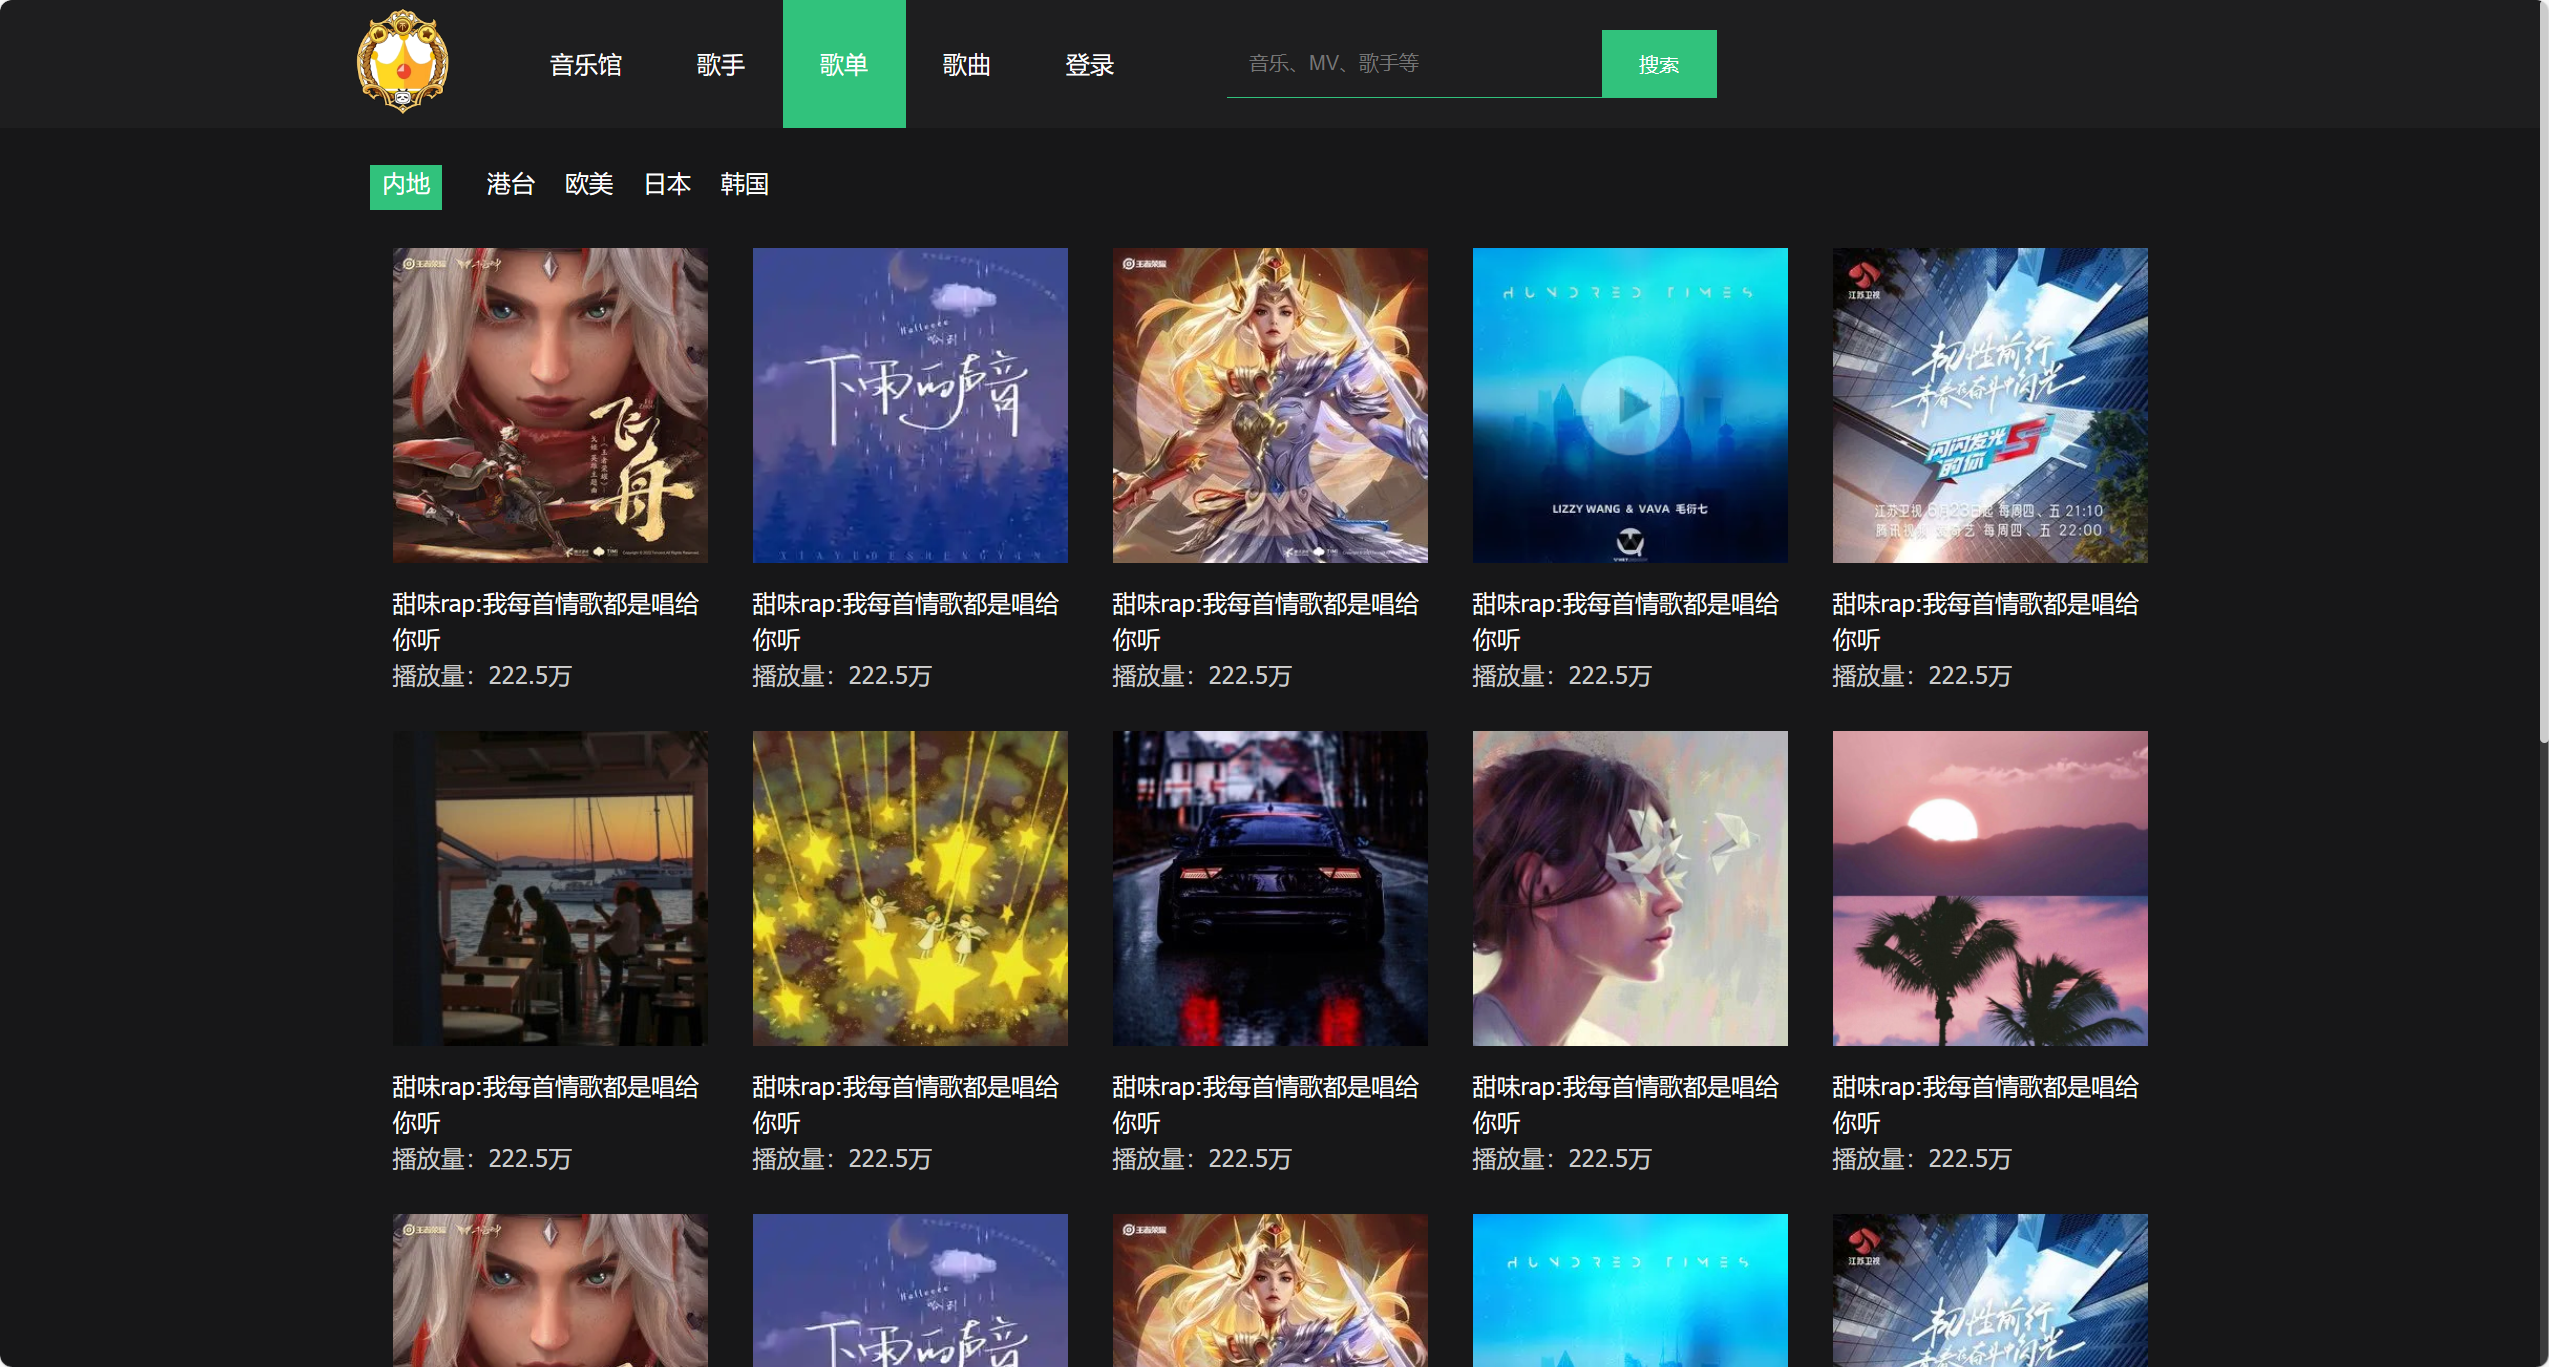Viewport: 2549px width, 1367px height.
Task: Choose the 韩国 category filter
Action: [744, 185]
